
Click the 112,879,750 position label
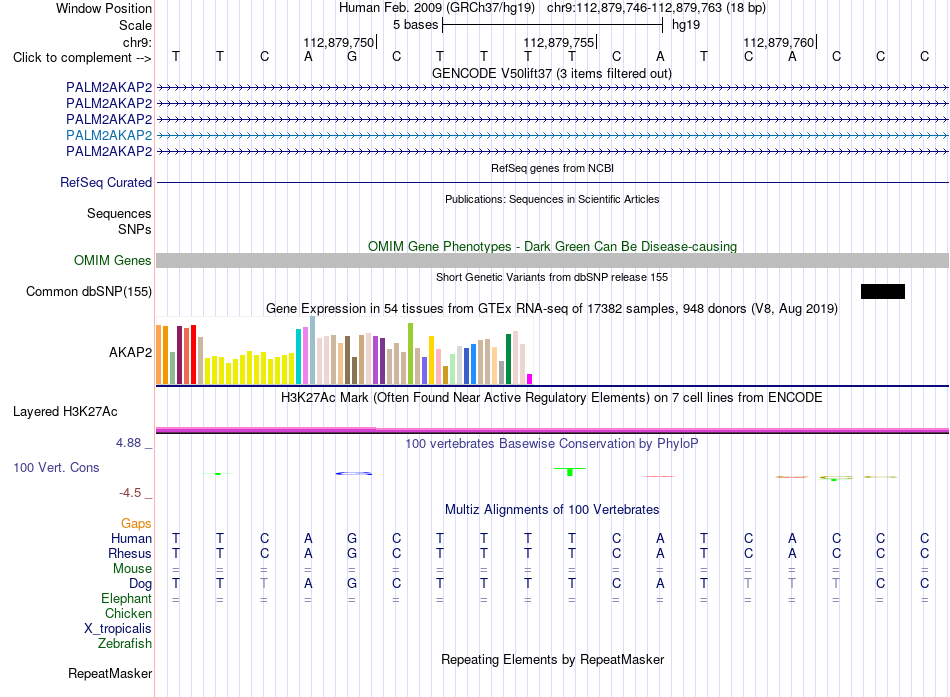pos(339,42)
